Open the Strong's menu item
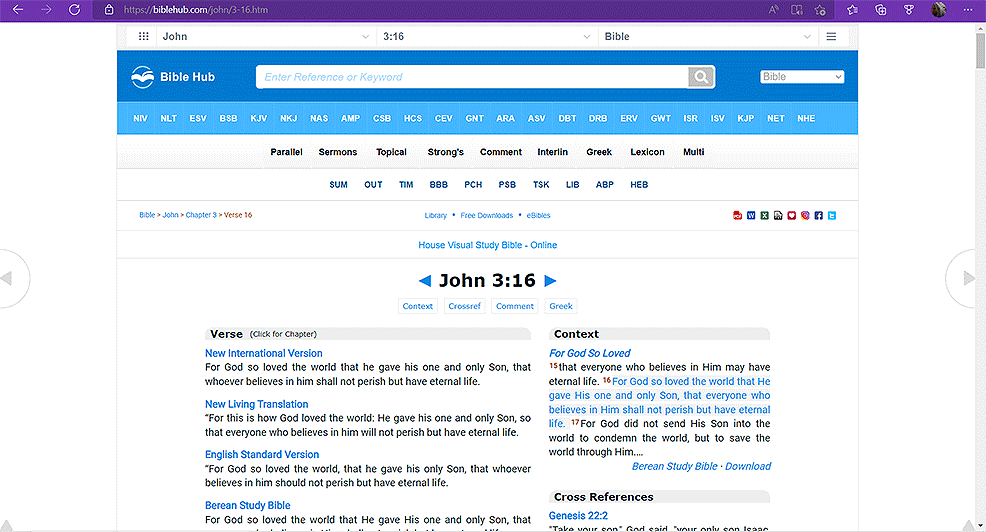 click(445, 152)
